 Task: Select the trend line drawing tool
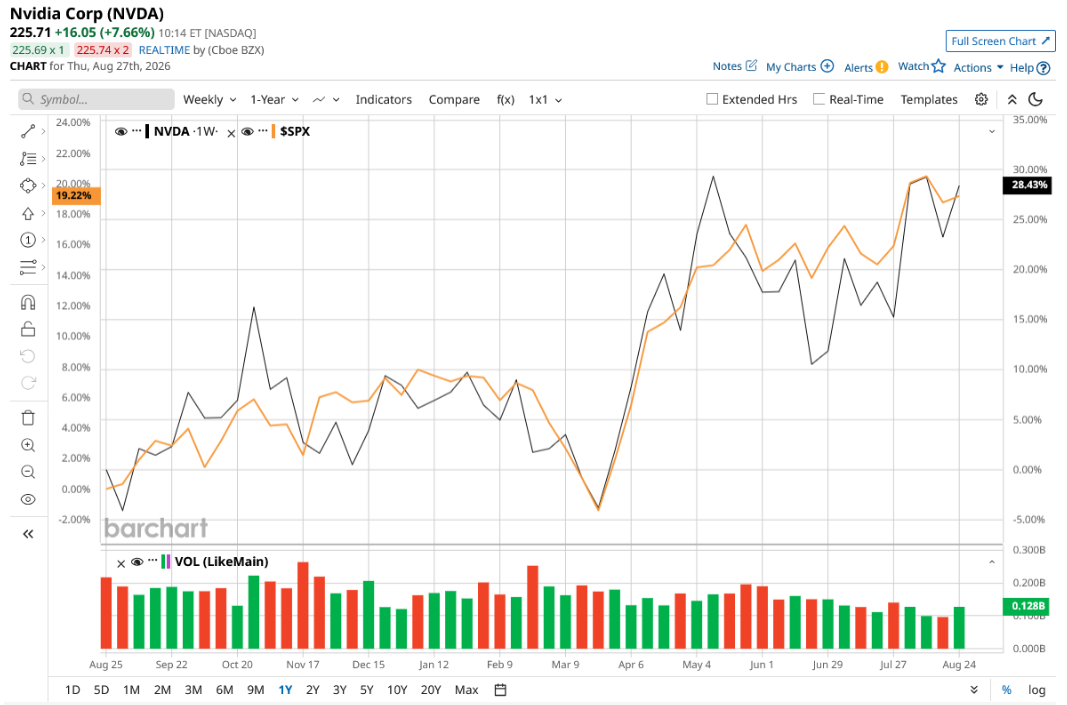click(28, 131)
